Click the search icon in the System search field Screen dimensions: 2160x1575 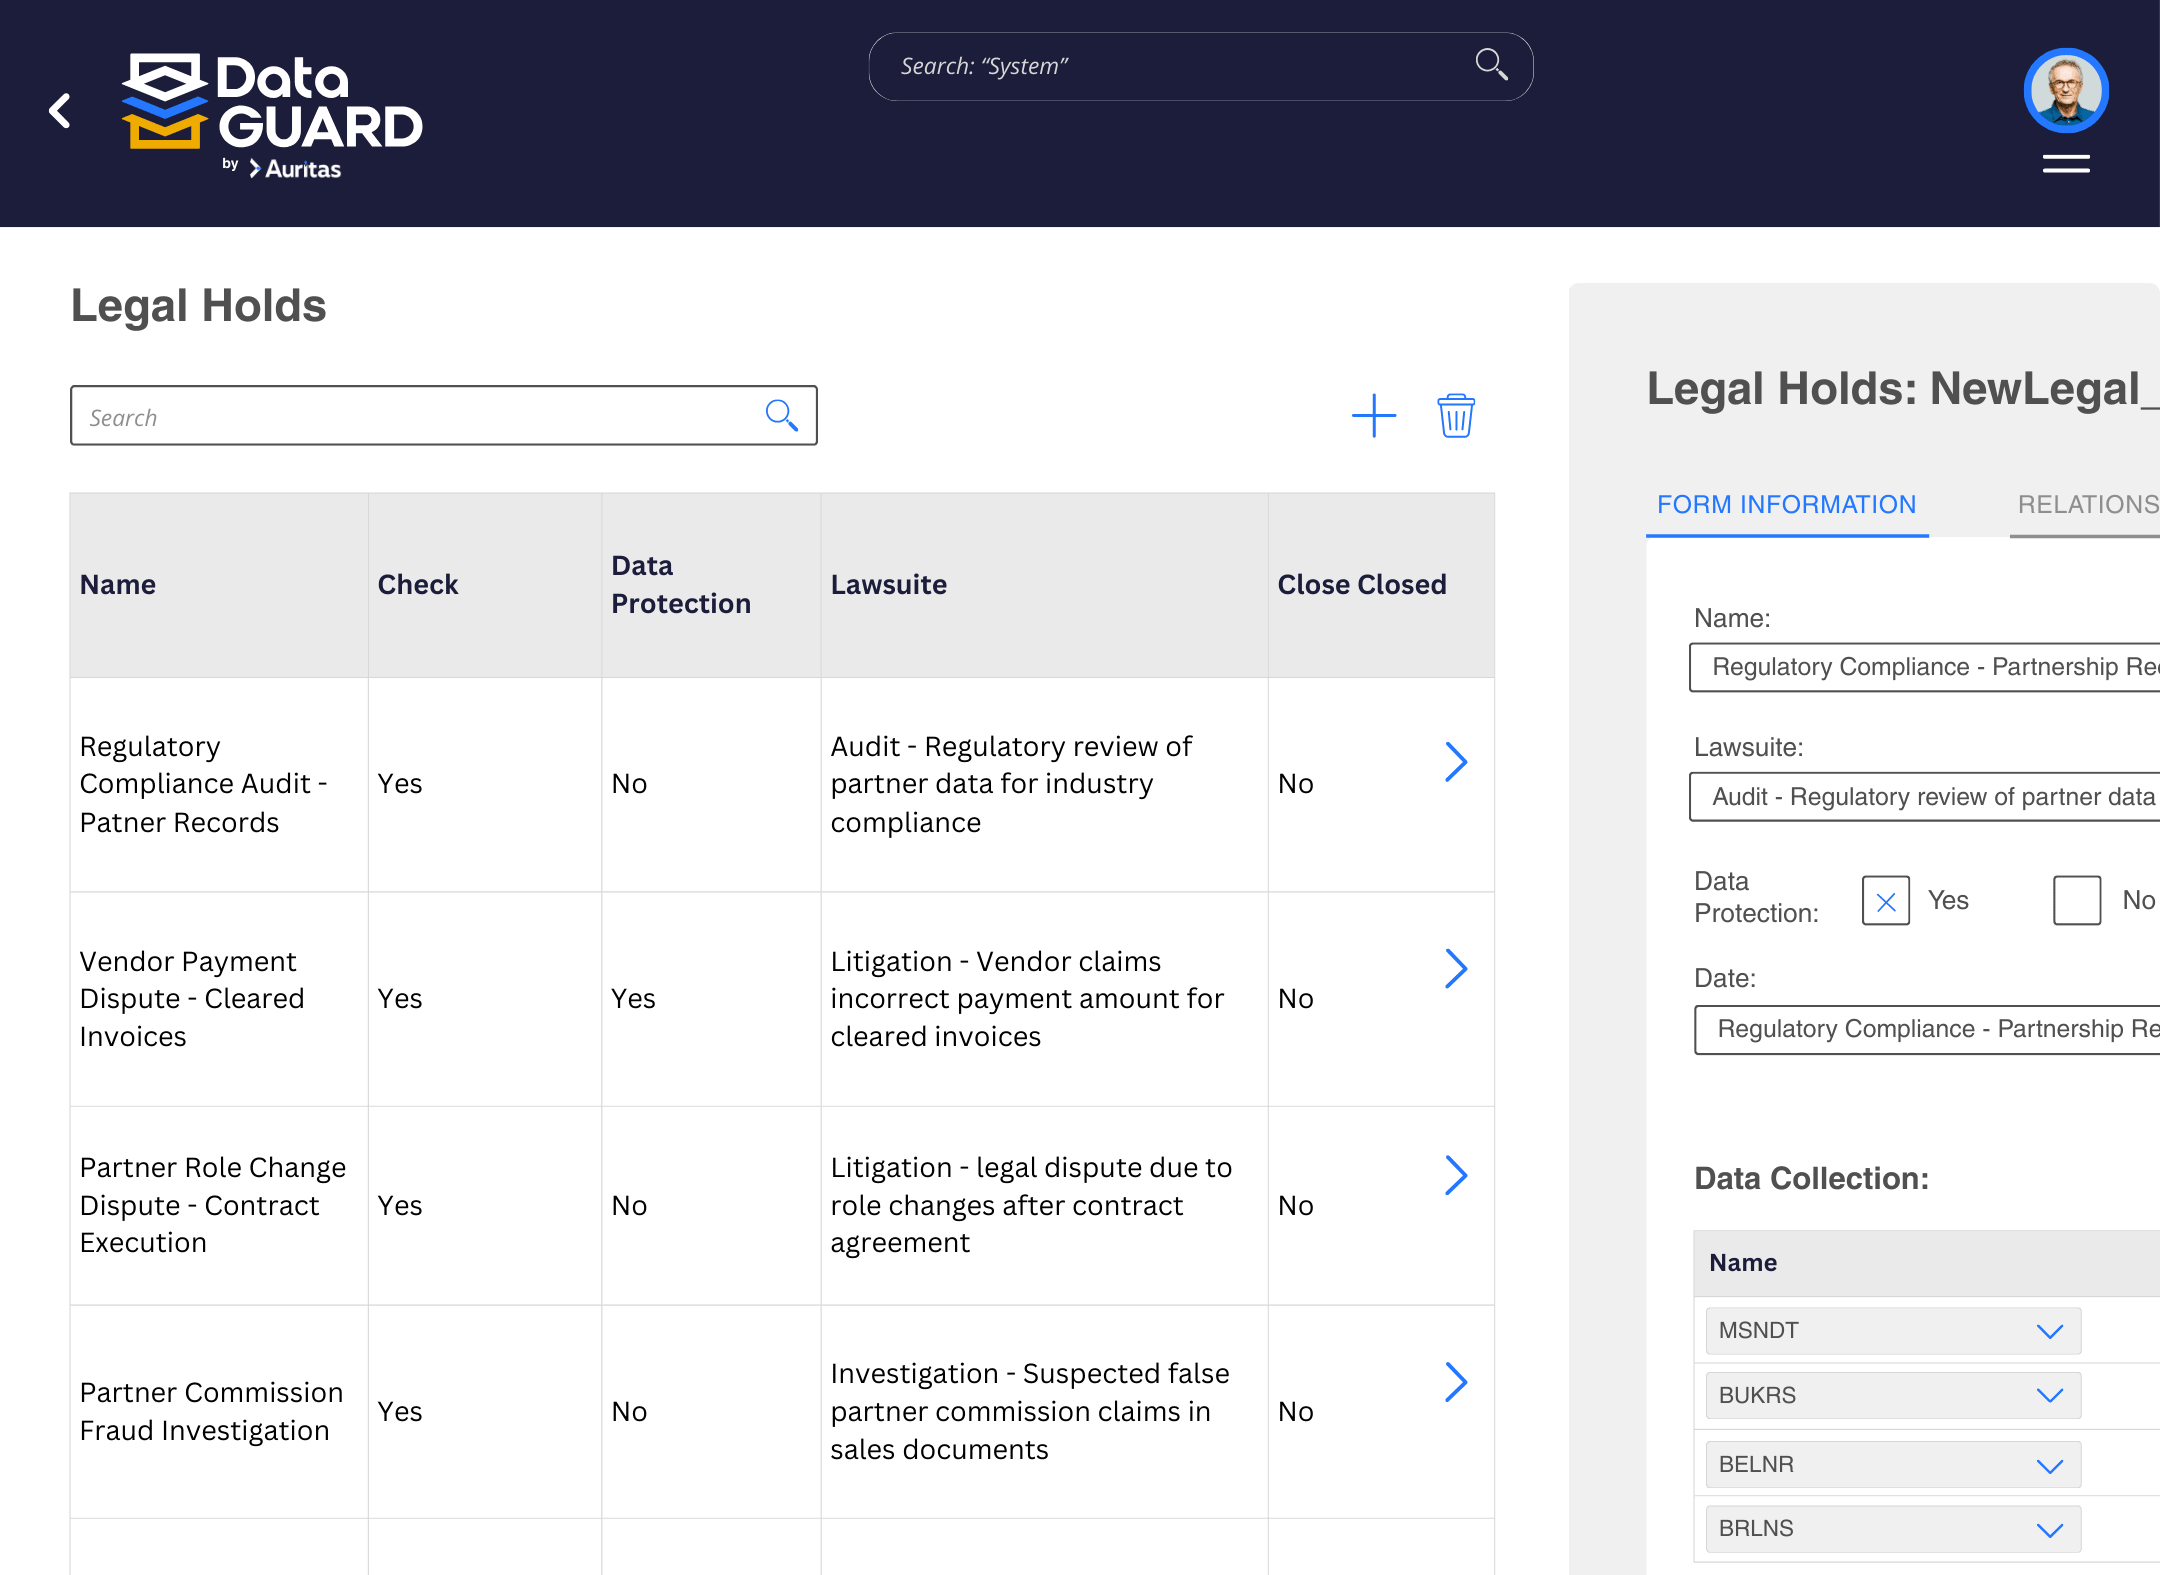[1490, 64]
